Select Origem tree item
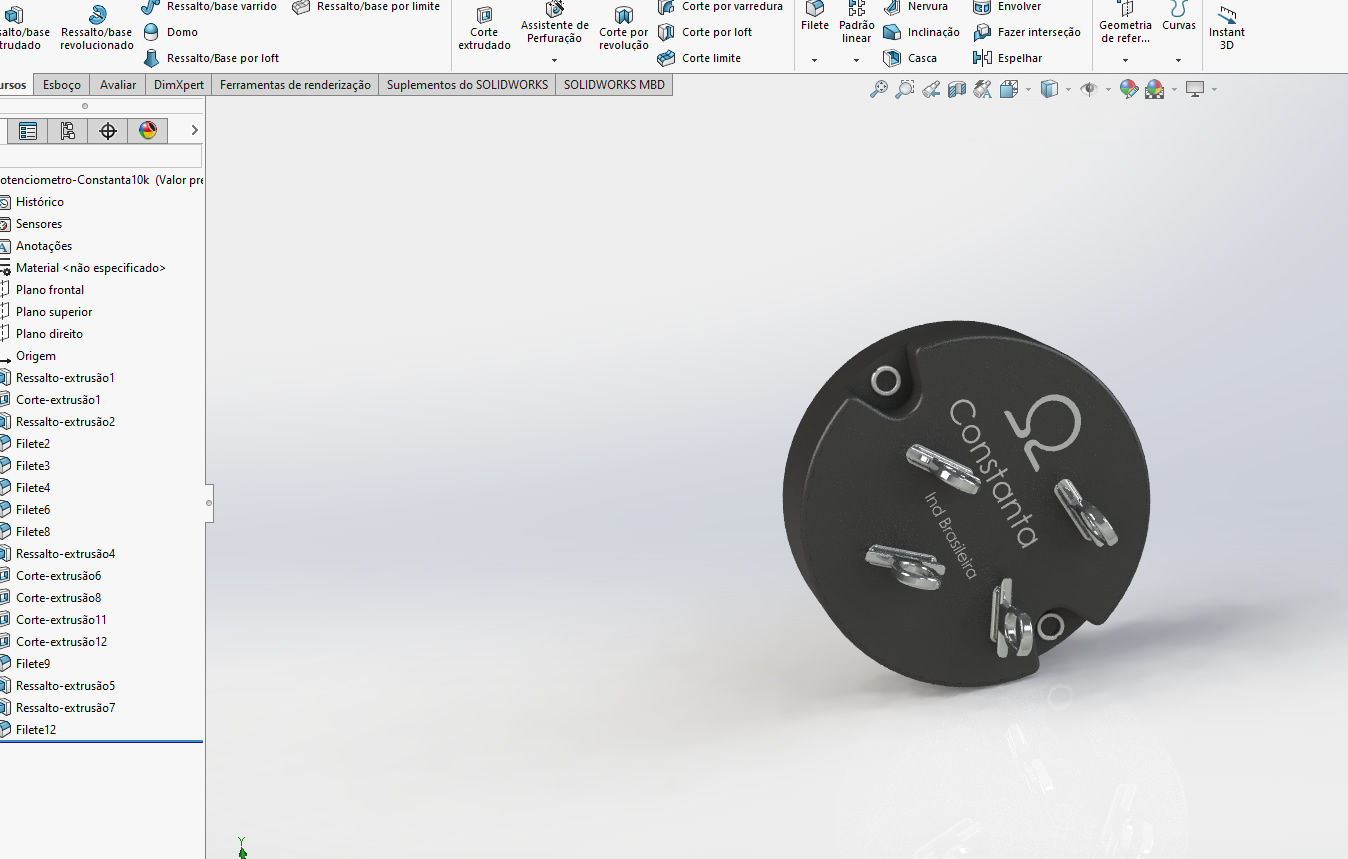 point(36,356)
